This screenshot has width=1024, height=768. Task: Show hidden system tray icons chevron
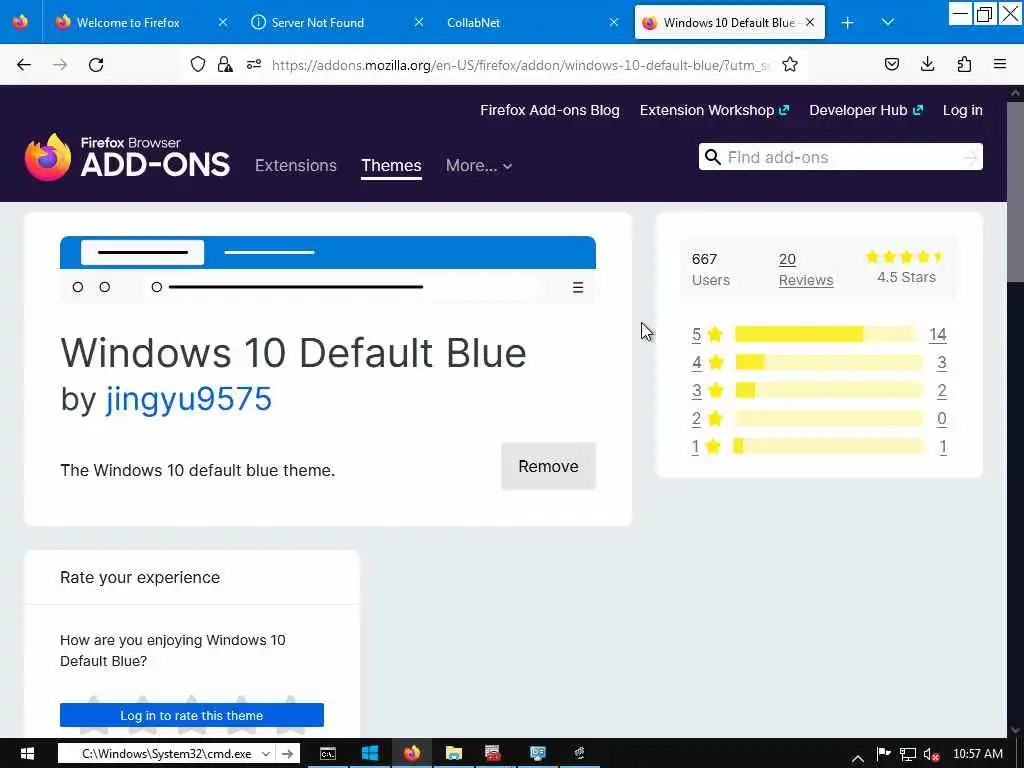858,757
